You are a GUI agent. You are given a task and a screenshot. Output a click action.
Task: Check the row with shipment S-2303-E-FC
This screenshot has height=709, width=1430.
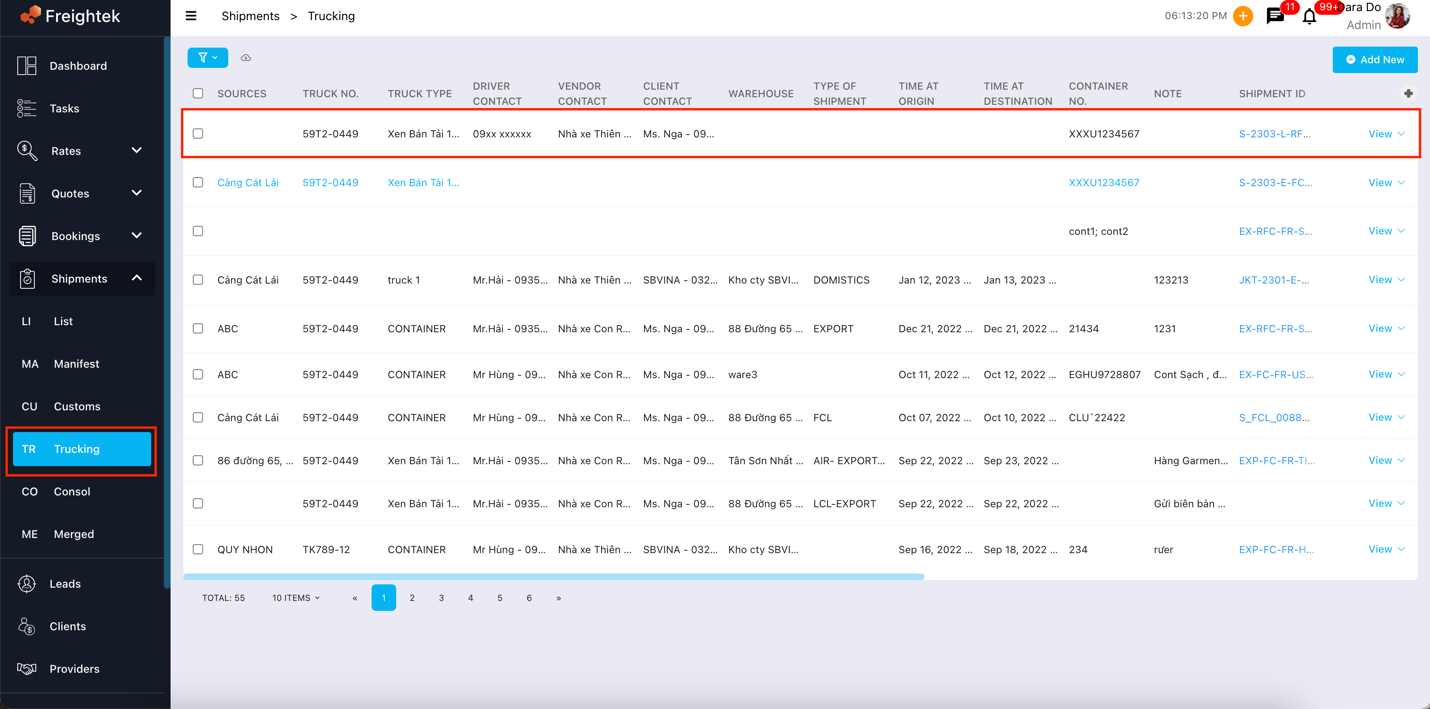(198, 182)
